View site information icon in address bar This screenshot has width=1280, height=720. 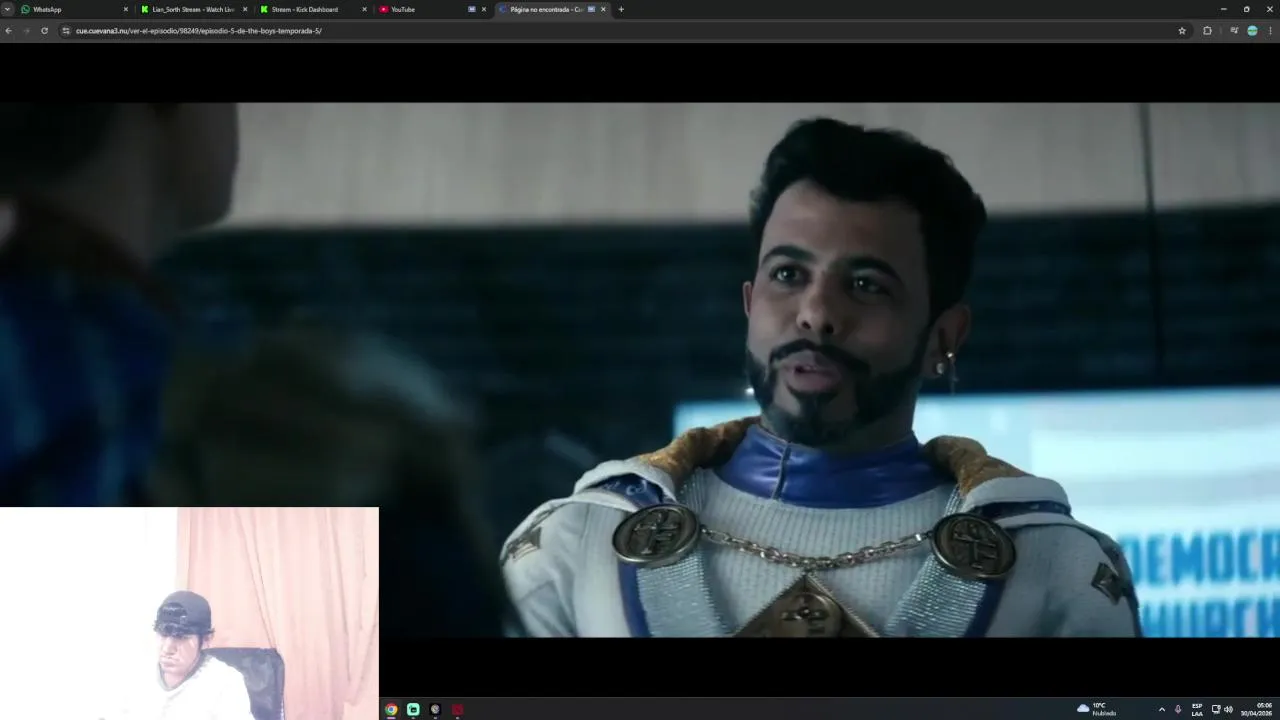pyautogui.click(x=66, y=31)
